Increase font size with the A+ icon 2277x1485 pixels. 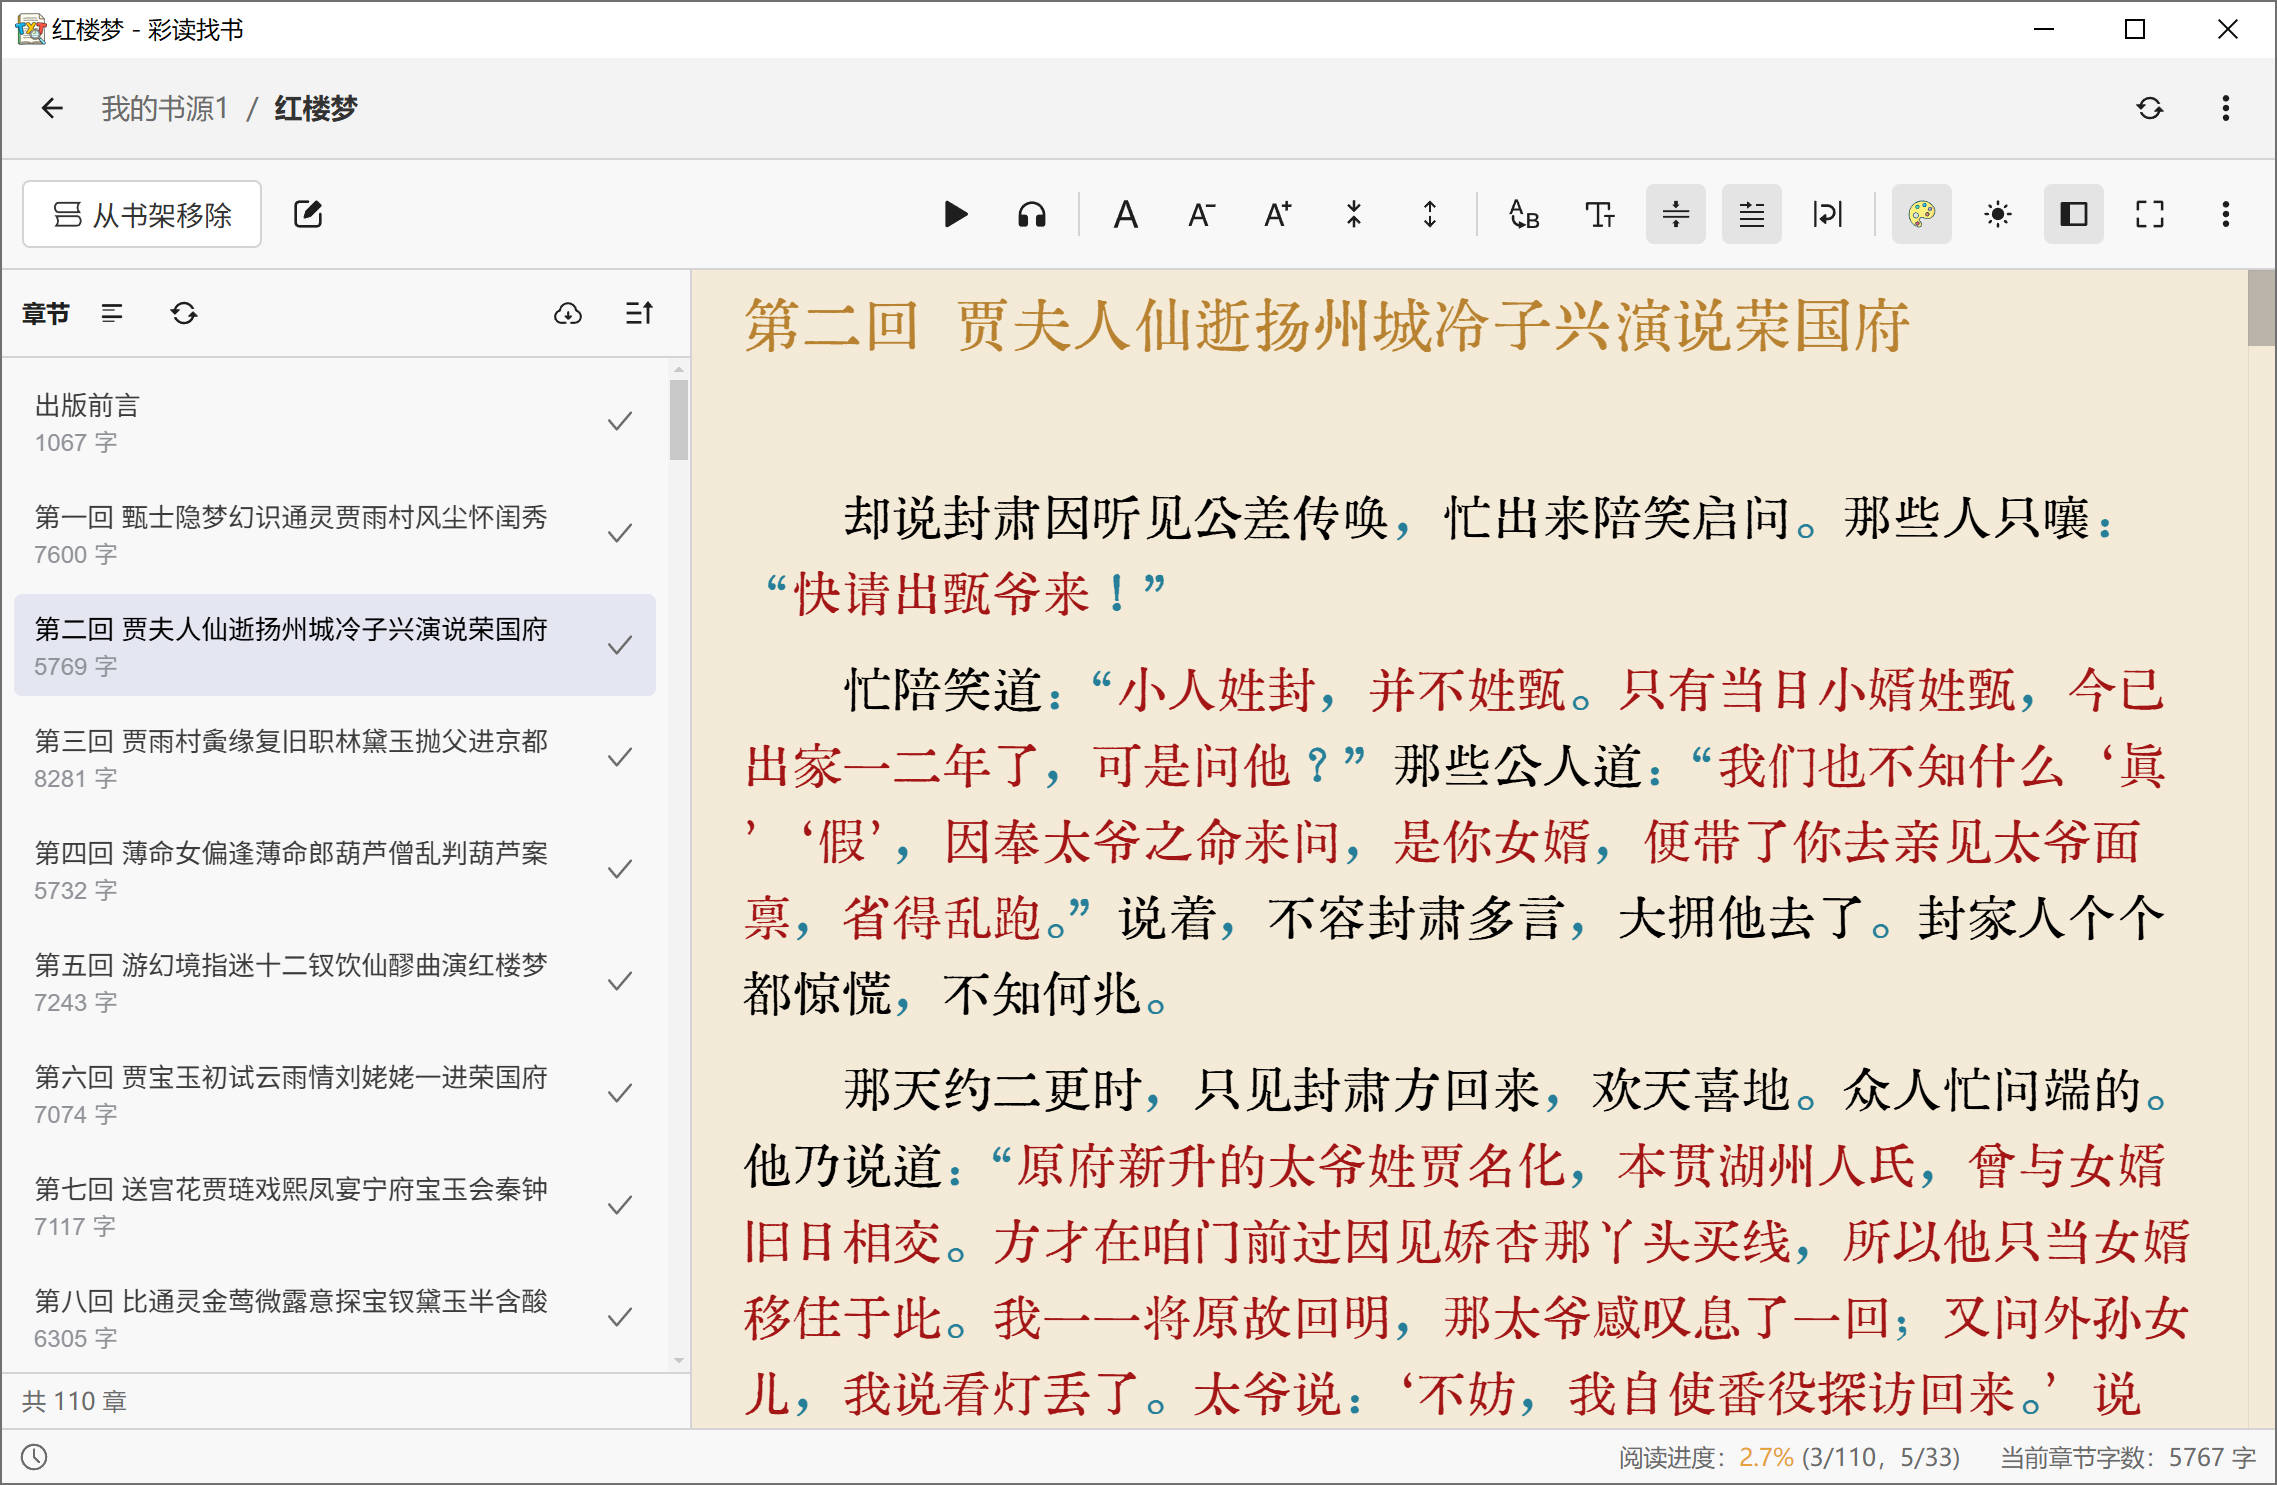(1277, 214)
